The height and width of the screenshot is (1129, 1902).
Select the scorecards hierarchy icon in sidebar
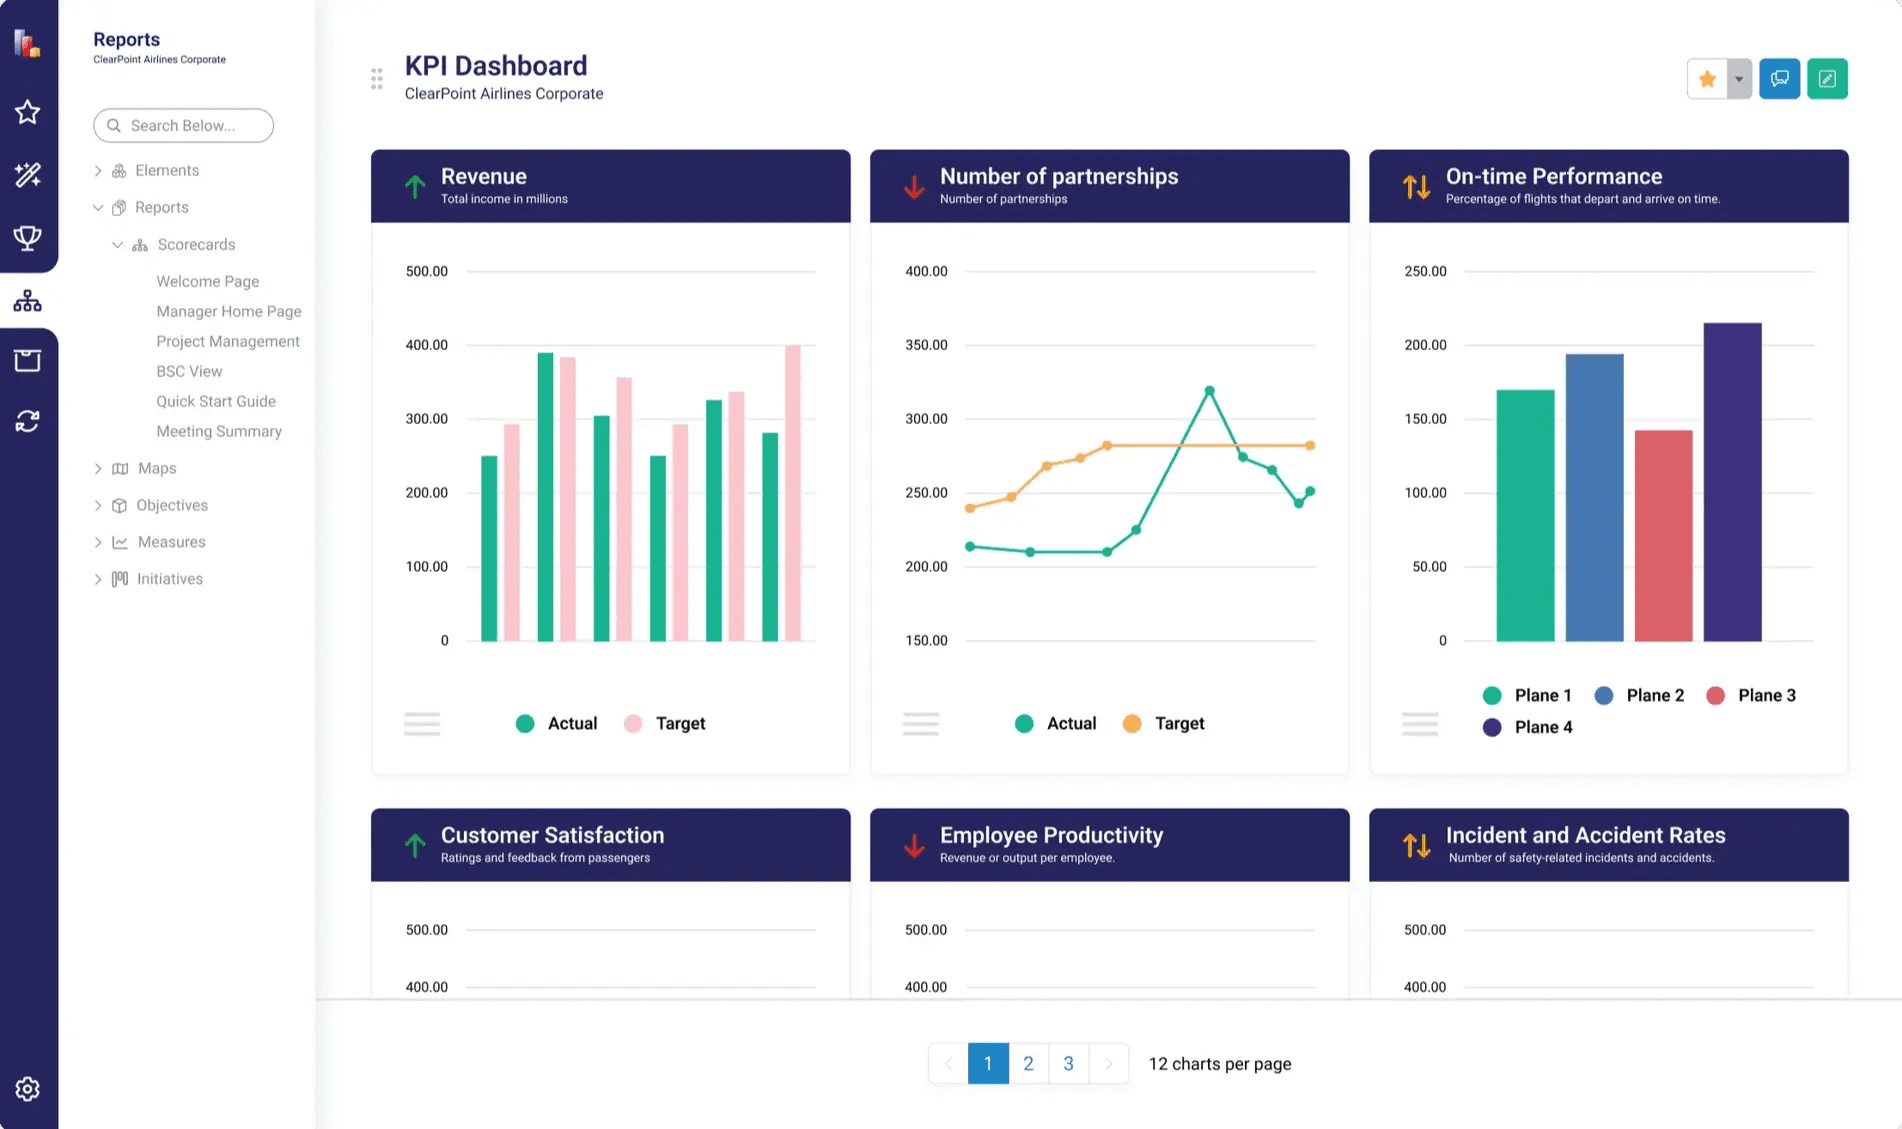[x=27, y=300]
